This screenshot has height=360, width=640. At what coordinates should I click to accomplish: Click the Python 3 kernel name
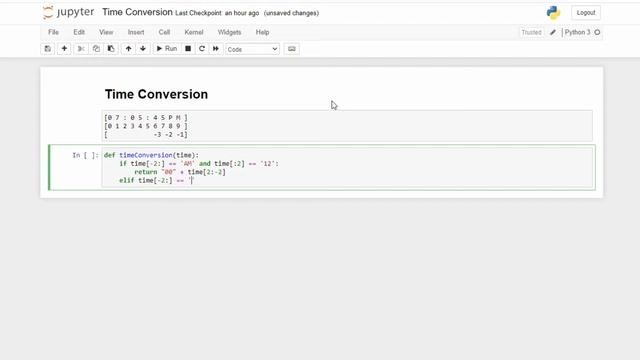coord(577,32)
